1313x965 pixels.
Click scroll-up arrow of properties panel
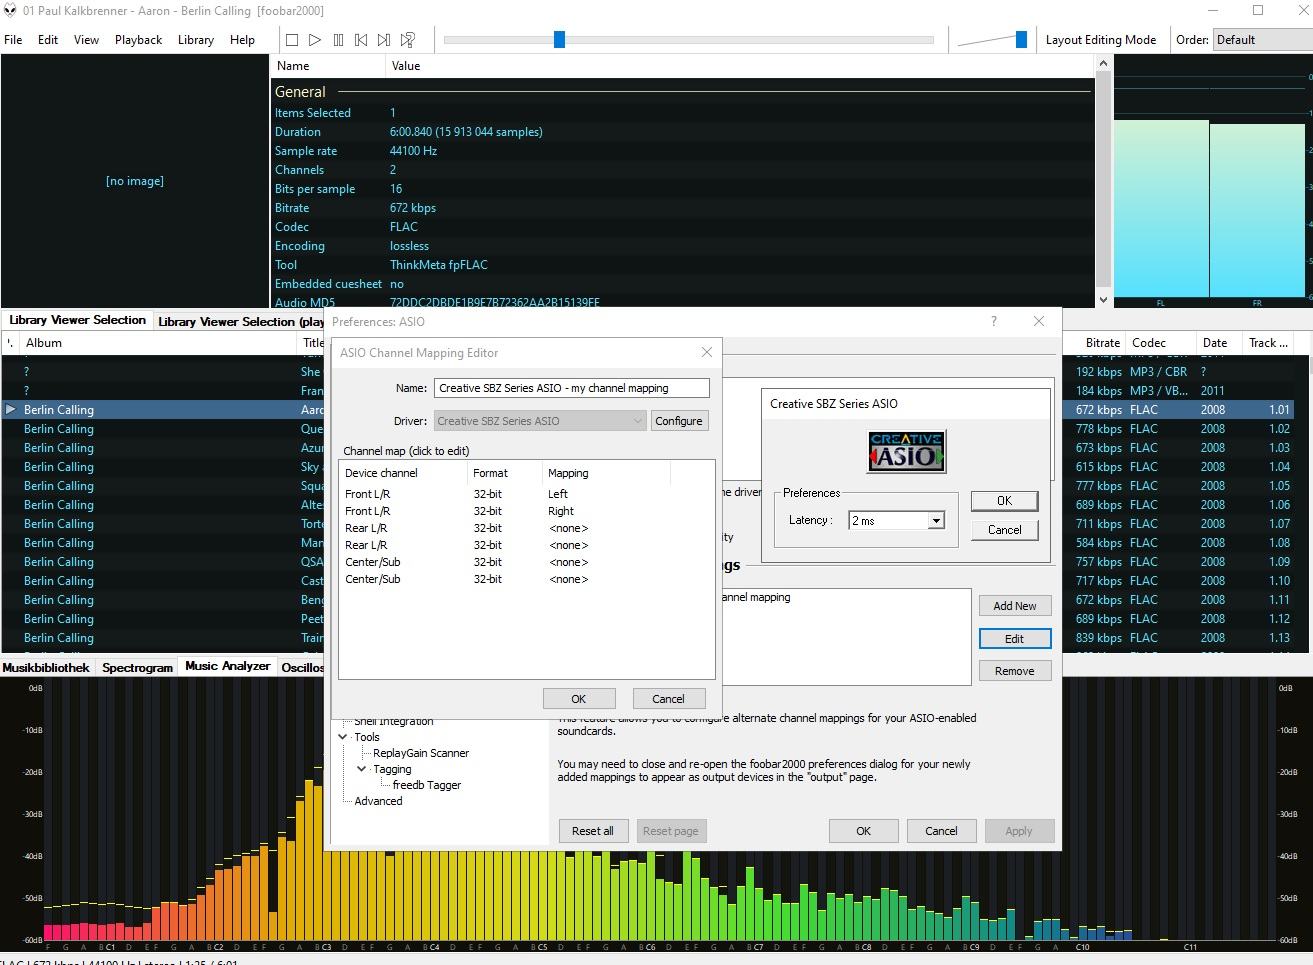[1103, 64]
